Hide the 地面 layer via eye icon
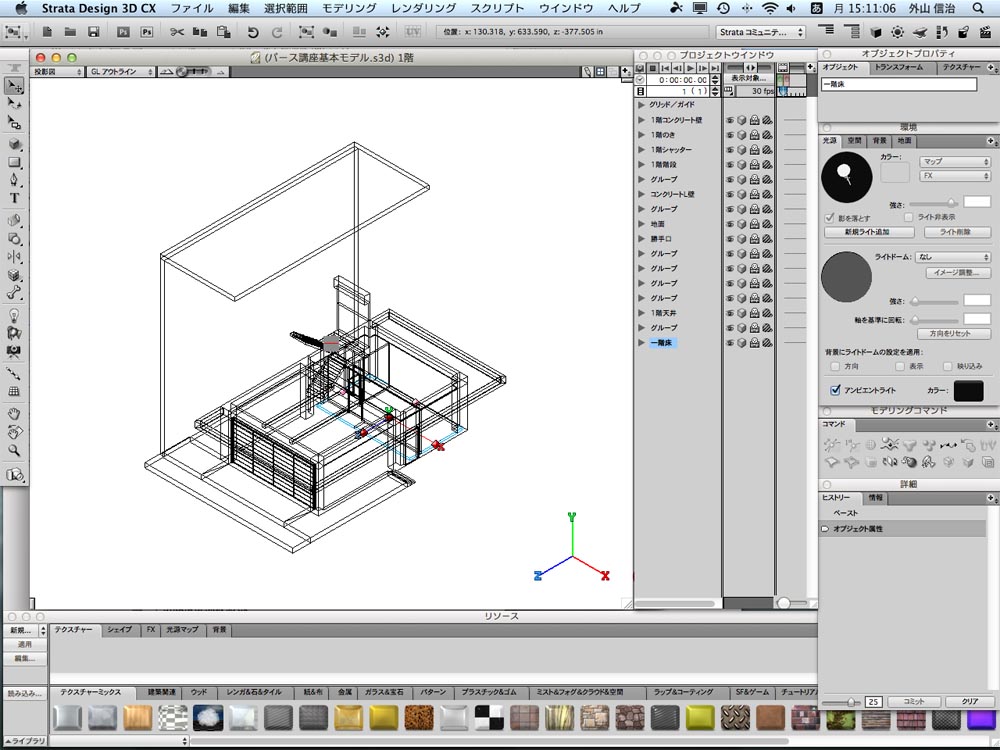This screenshot has height=750, width=1000. click(729, 224)
